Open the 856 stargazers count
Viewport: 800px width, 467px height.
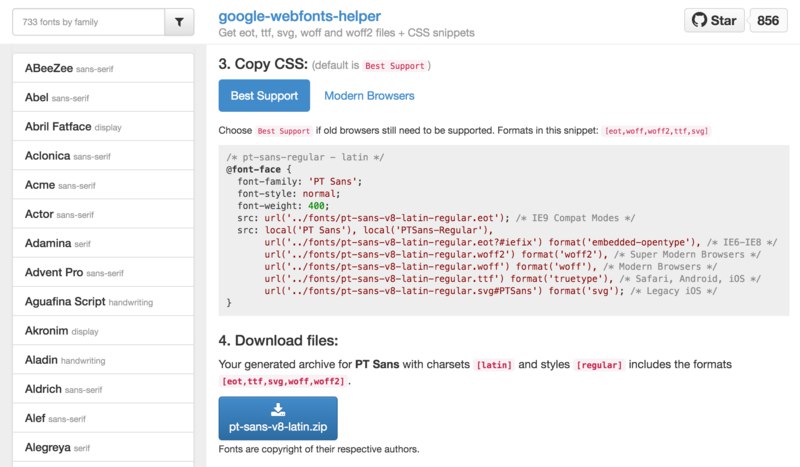(768, 20)
